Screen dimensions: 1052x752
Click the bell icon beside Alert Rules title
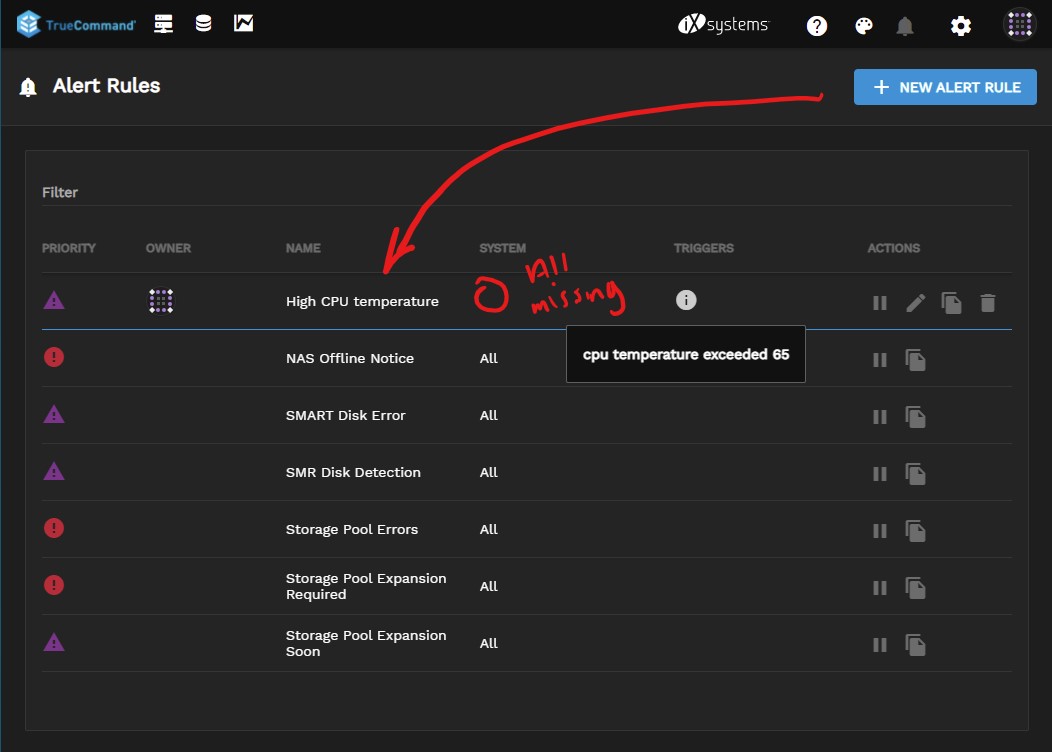click(28, 87)
